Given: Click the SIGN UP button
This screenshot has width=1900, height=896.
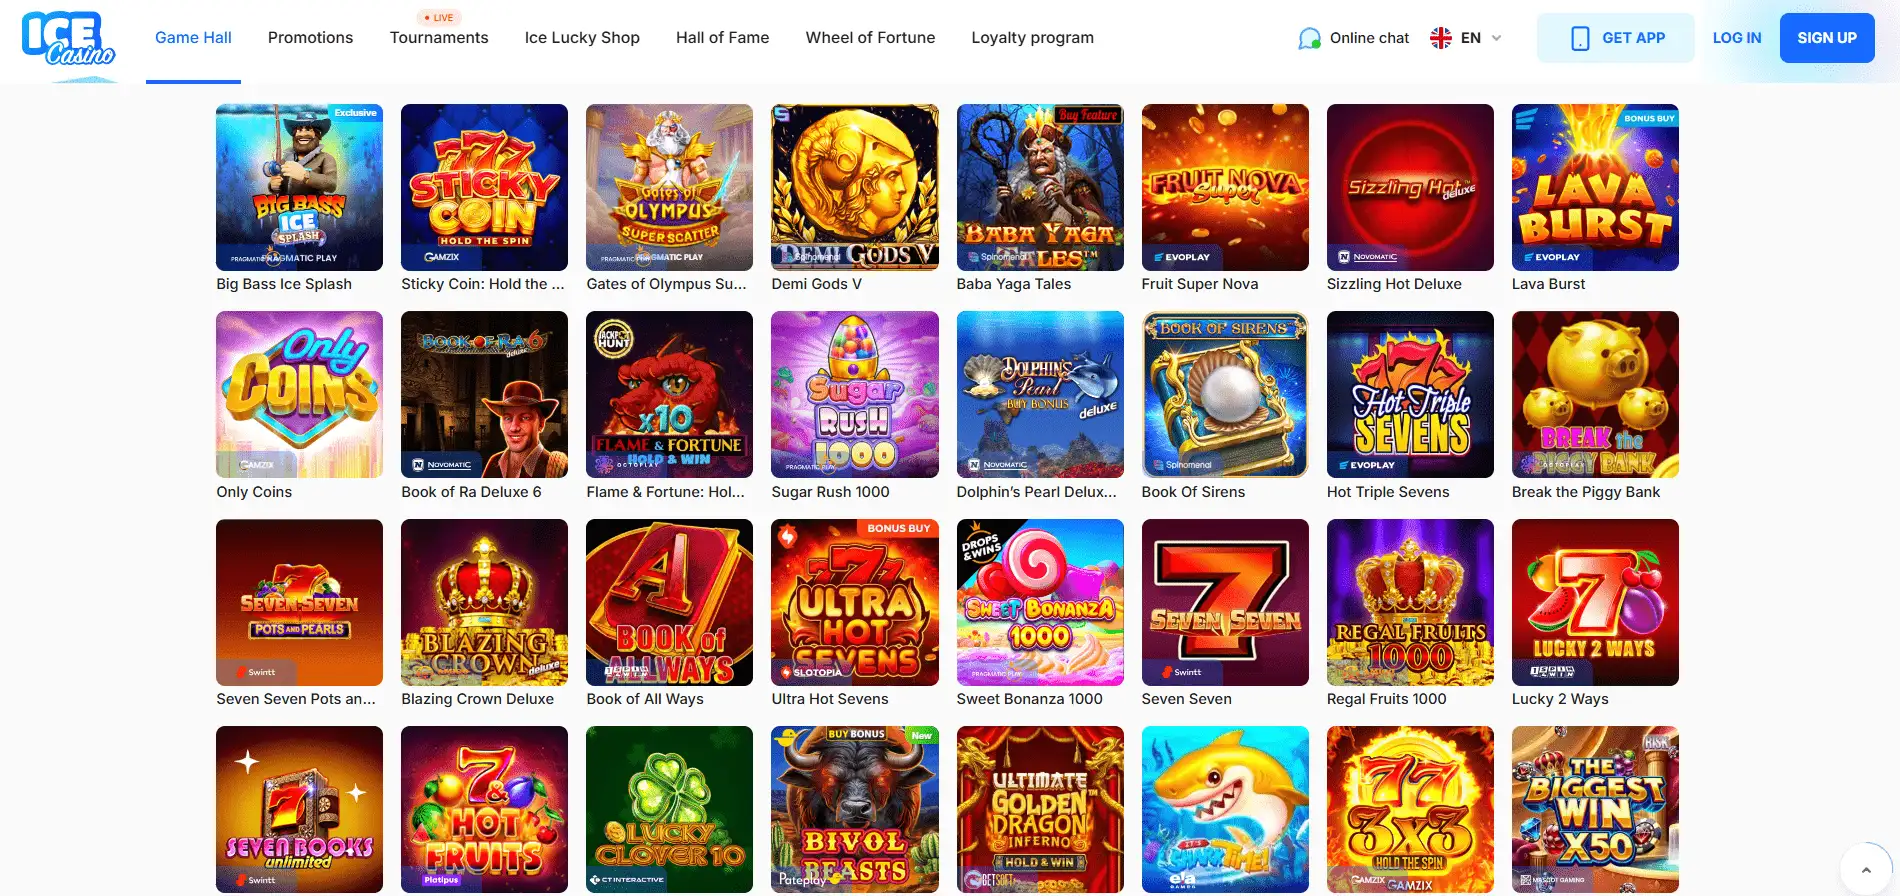Looking at the screenshot, I should (x=1827, y=38).
